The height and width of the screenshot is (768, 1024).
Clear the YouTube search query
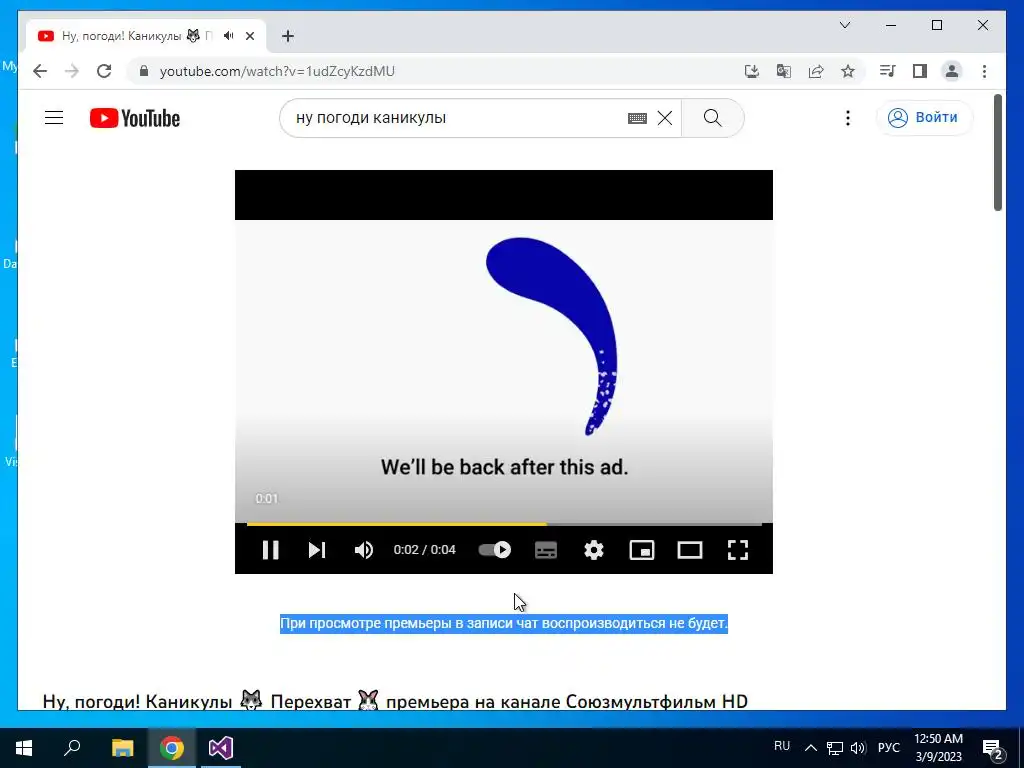click(x=665, y=118)
